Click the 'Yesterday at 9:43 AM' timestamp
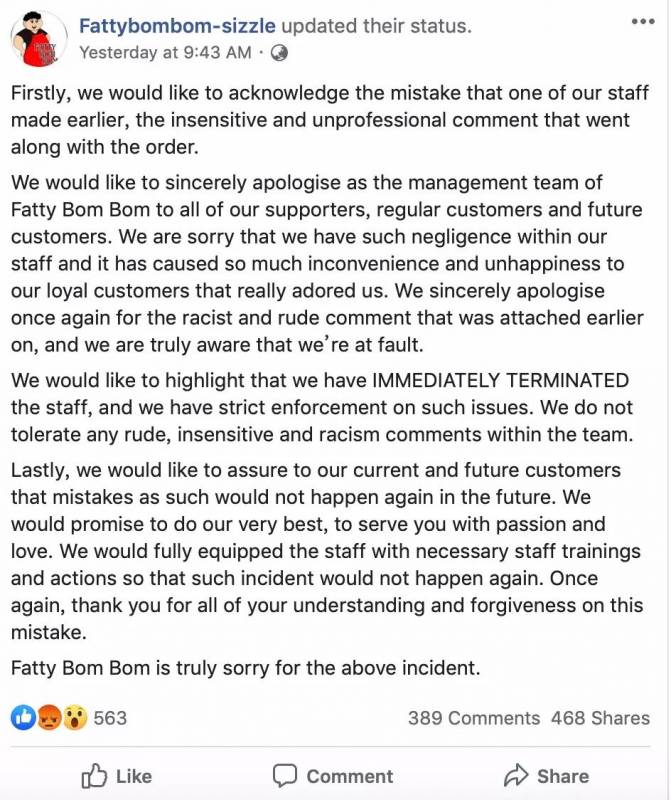Screen dimensions: 671x800 (165, 53)
